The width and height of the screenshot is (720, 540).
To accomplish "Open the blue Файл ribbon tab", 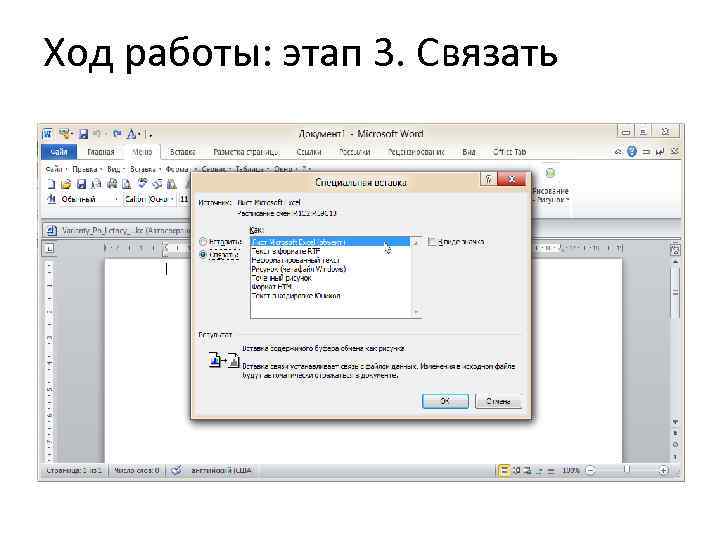I will click(x=59, y=152).
